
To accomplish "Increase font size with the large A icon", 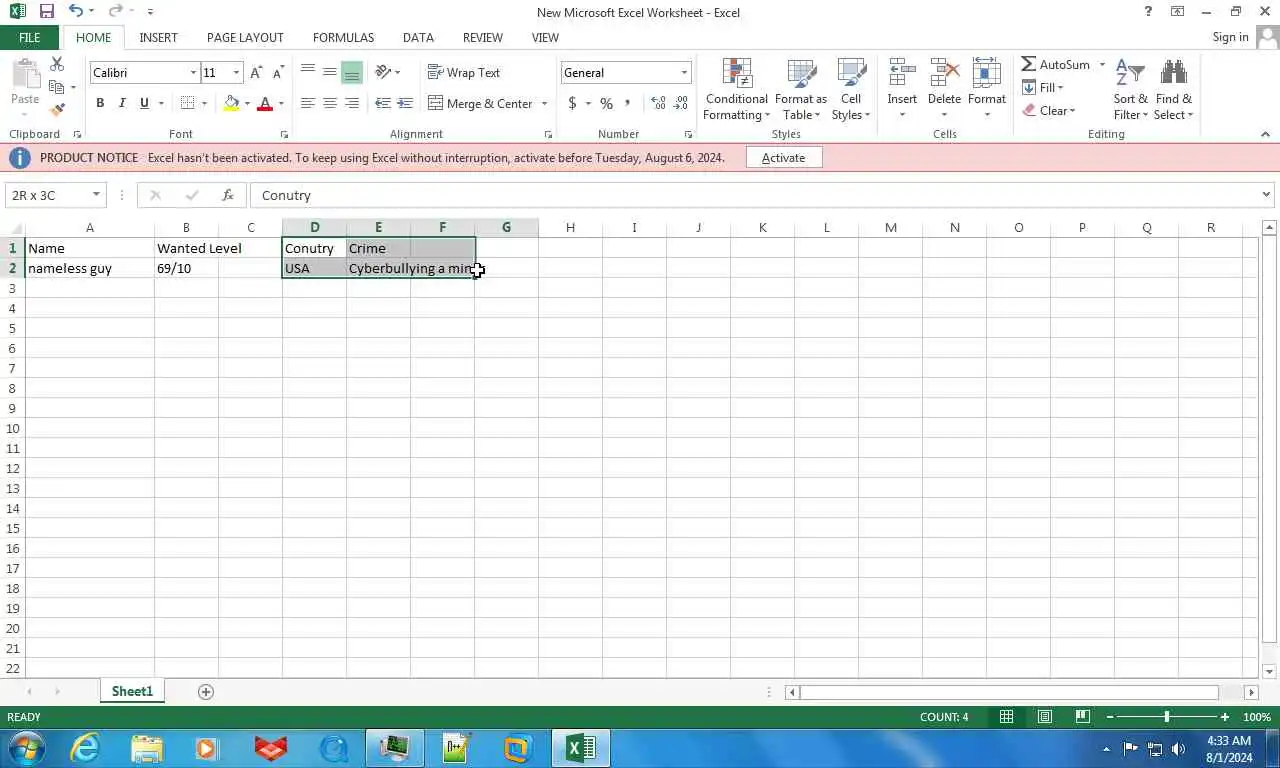I will pyautogui.click(x=256, y=72).
